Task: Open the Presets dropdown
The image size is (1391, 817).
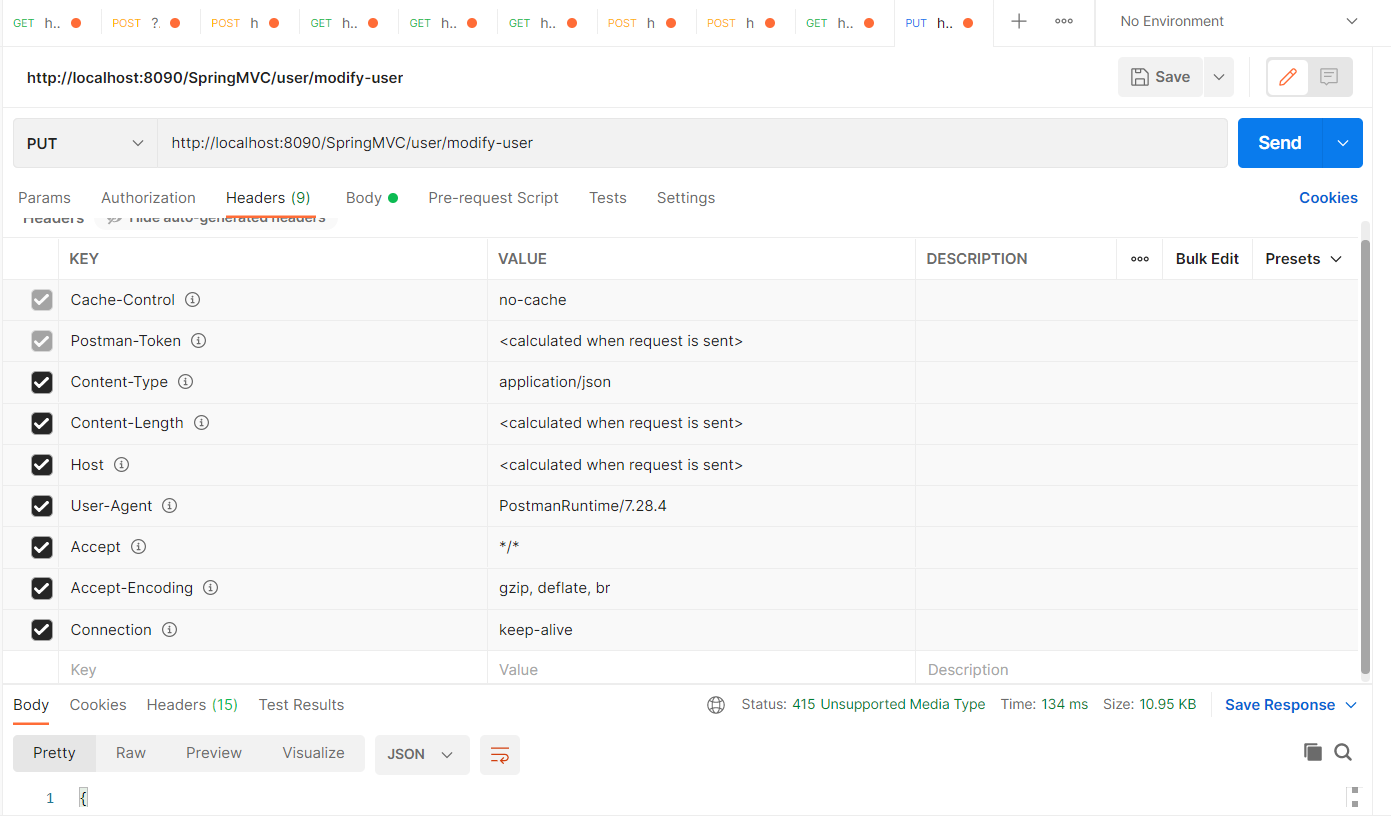Action: coord(1303,259)
